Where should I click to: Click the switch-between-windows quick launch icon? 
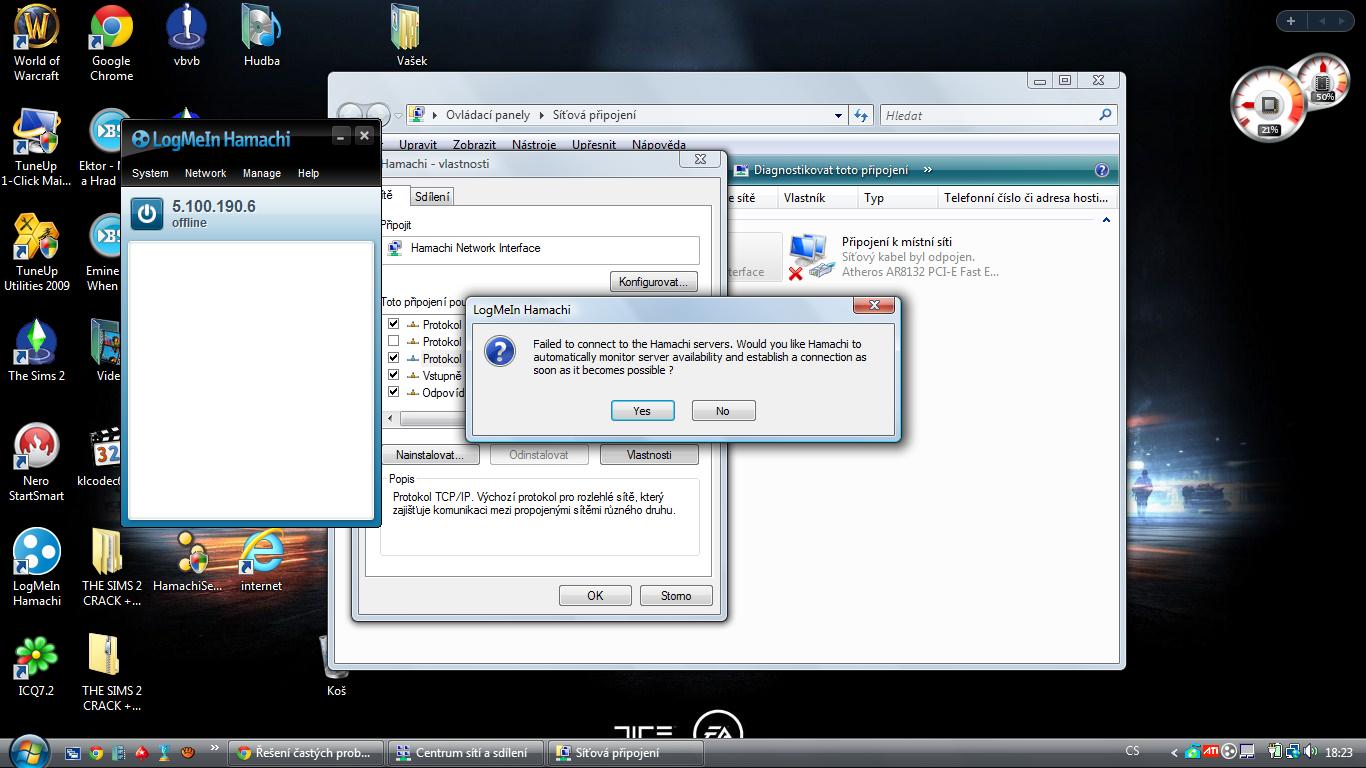(73, 753)
